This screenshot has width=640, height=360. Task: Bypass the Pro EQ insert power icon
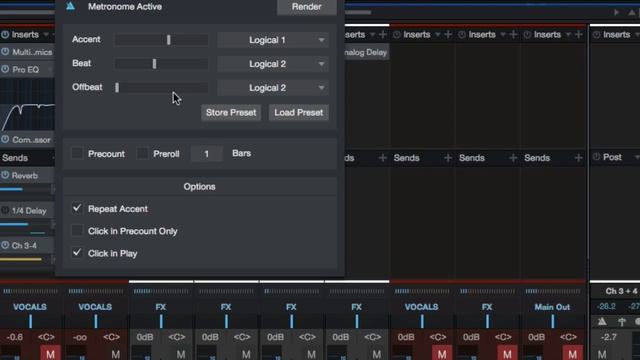pos(5,69)
